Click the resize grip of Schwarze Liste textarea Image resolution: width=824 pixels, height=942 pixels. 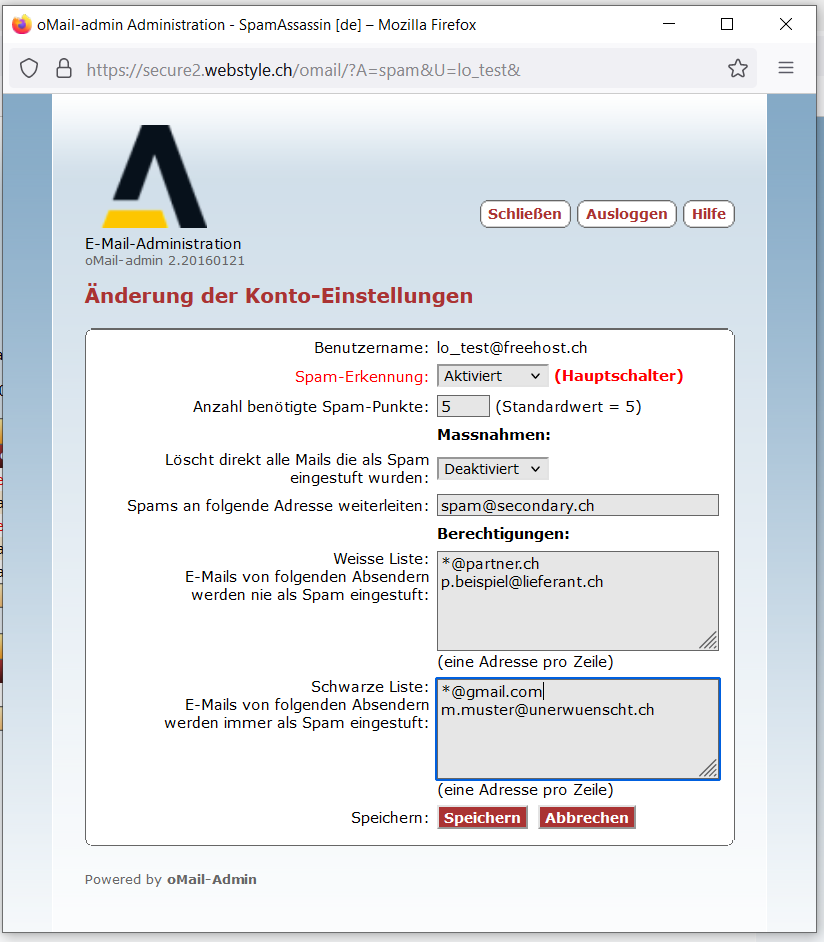(x=708, y=768)
